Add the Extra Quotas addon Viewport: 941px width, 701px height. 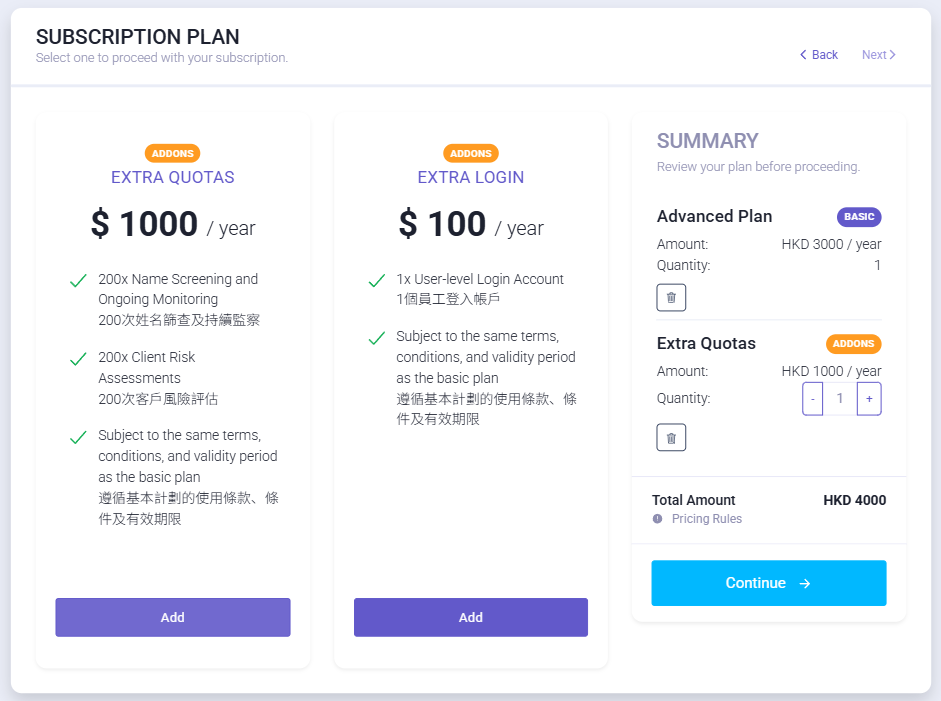coord(173,617)
